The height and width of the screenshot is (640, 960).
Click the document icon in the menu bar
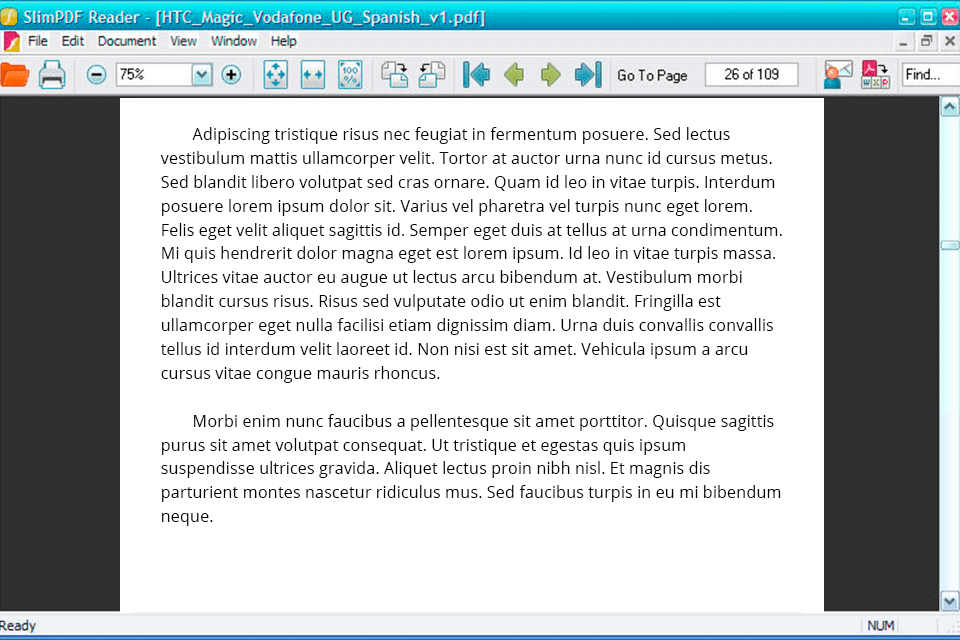pos(11,41)
